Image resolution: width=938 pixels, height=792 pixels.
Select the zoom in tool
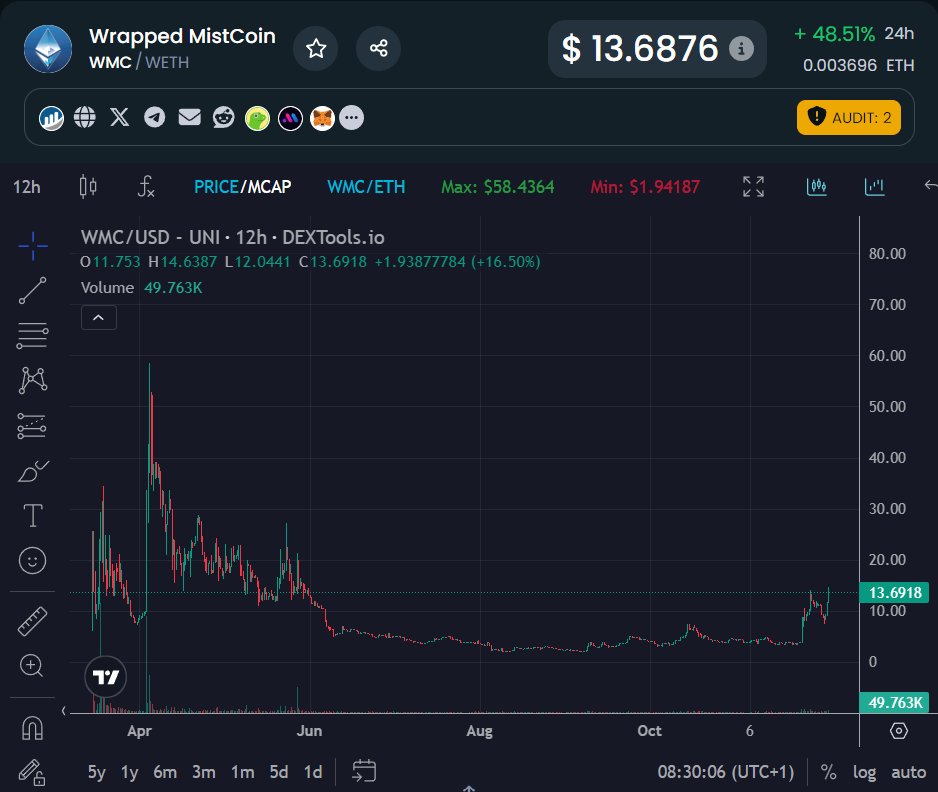click(32, 666)
